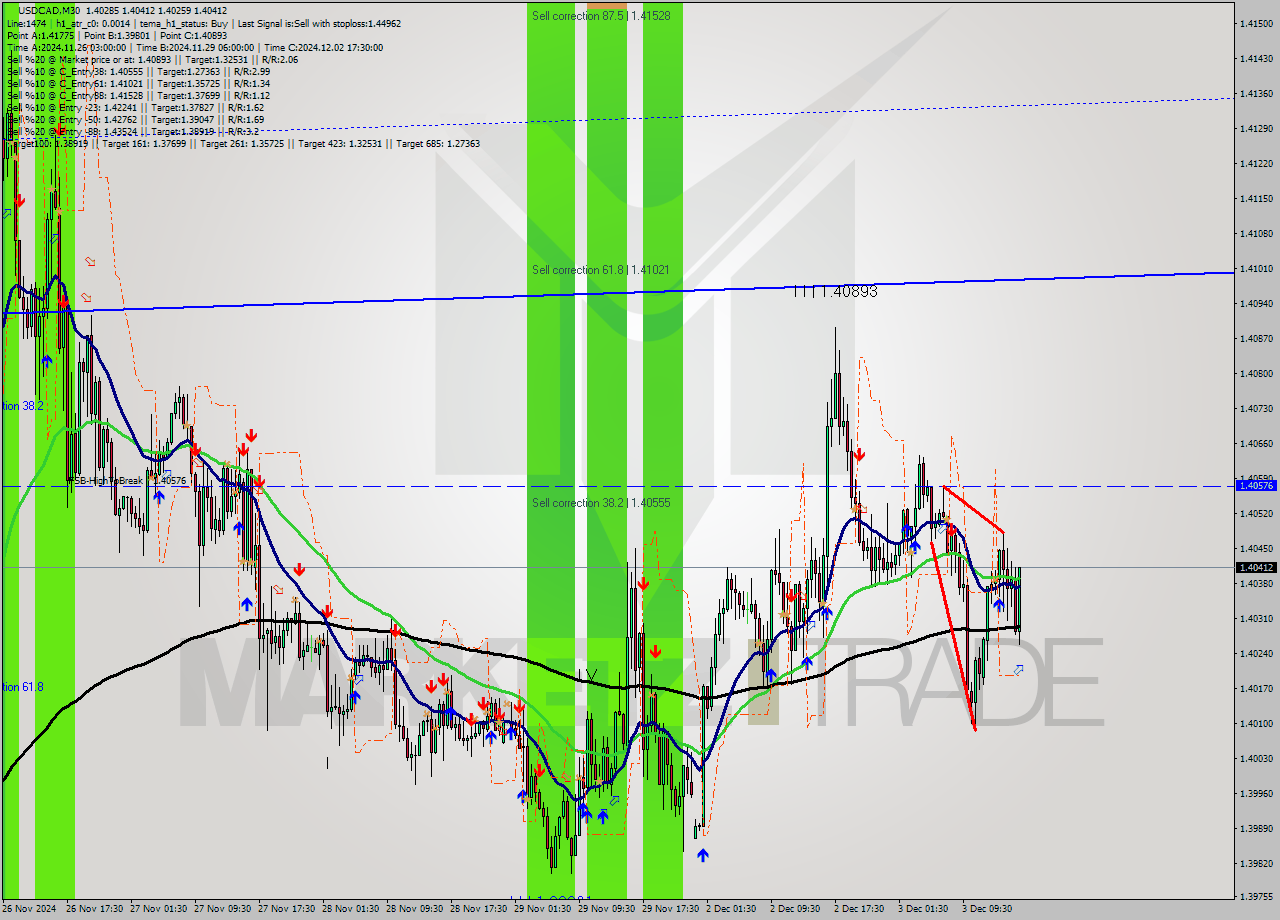
Task: Click the 1.40030 price axis label
Action: pyautogui.click(x=1256, y=758)
